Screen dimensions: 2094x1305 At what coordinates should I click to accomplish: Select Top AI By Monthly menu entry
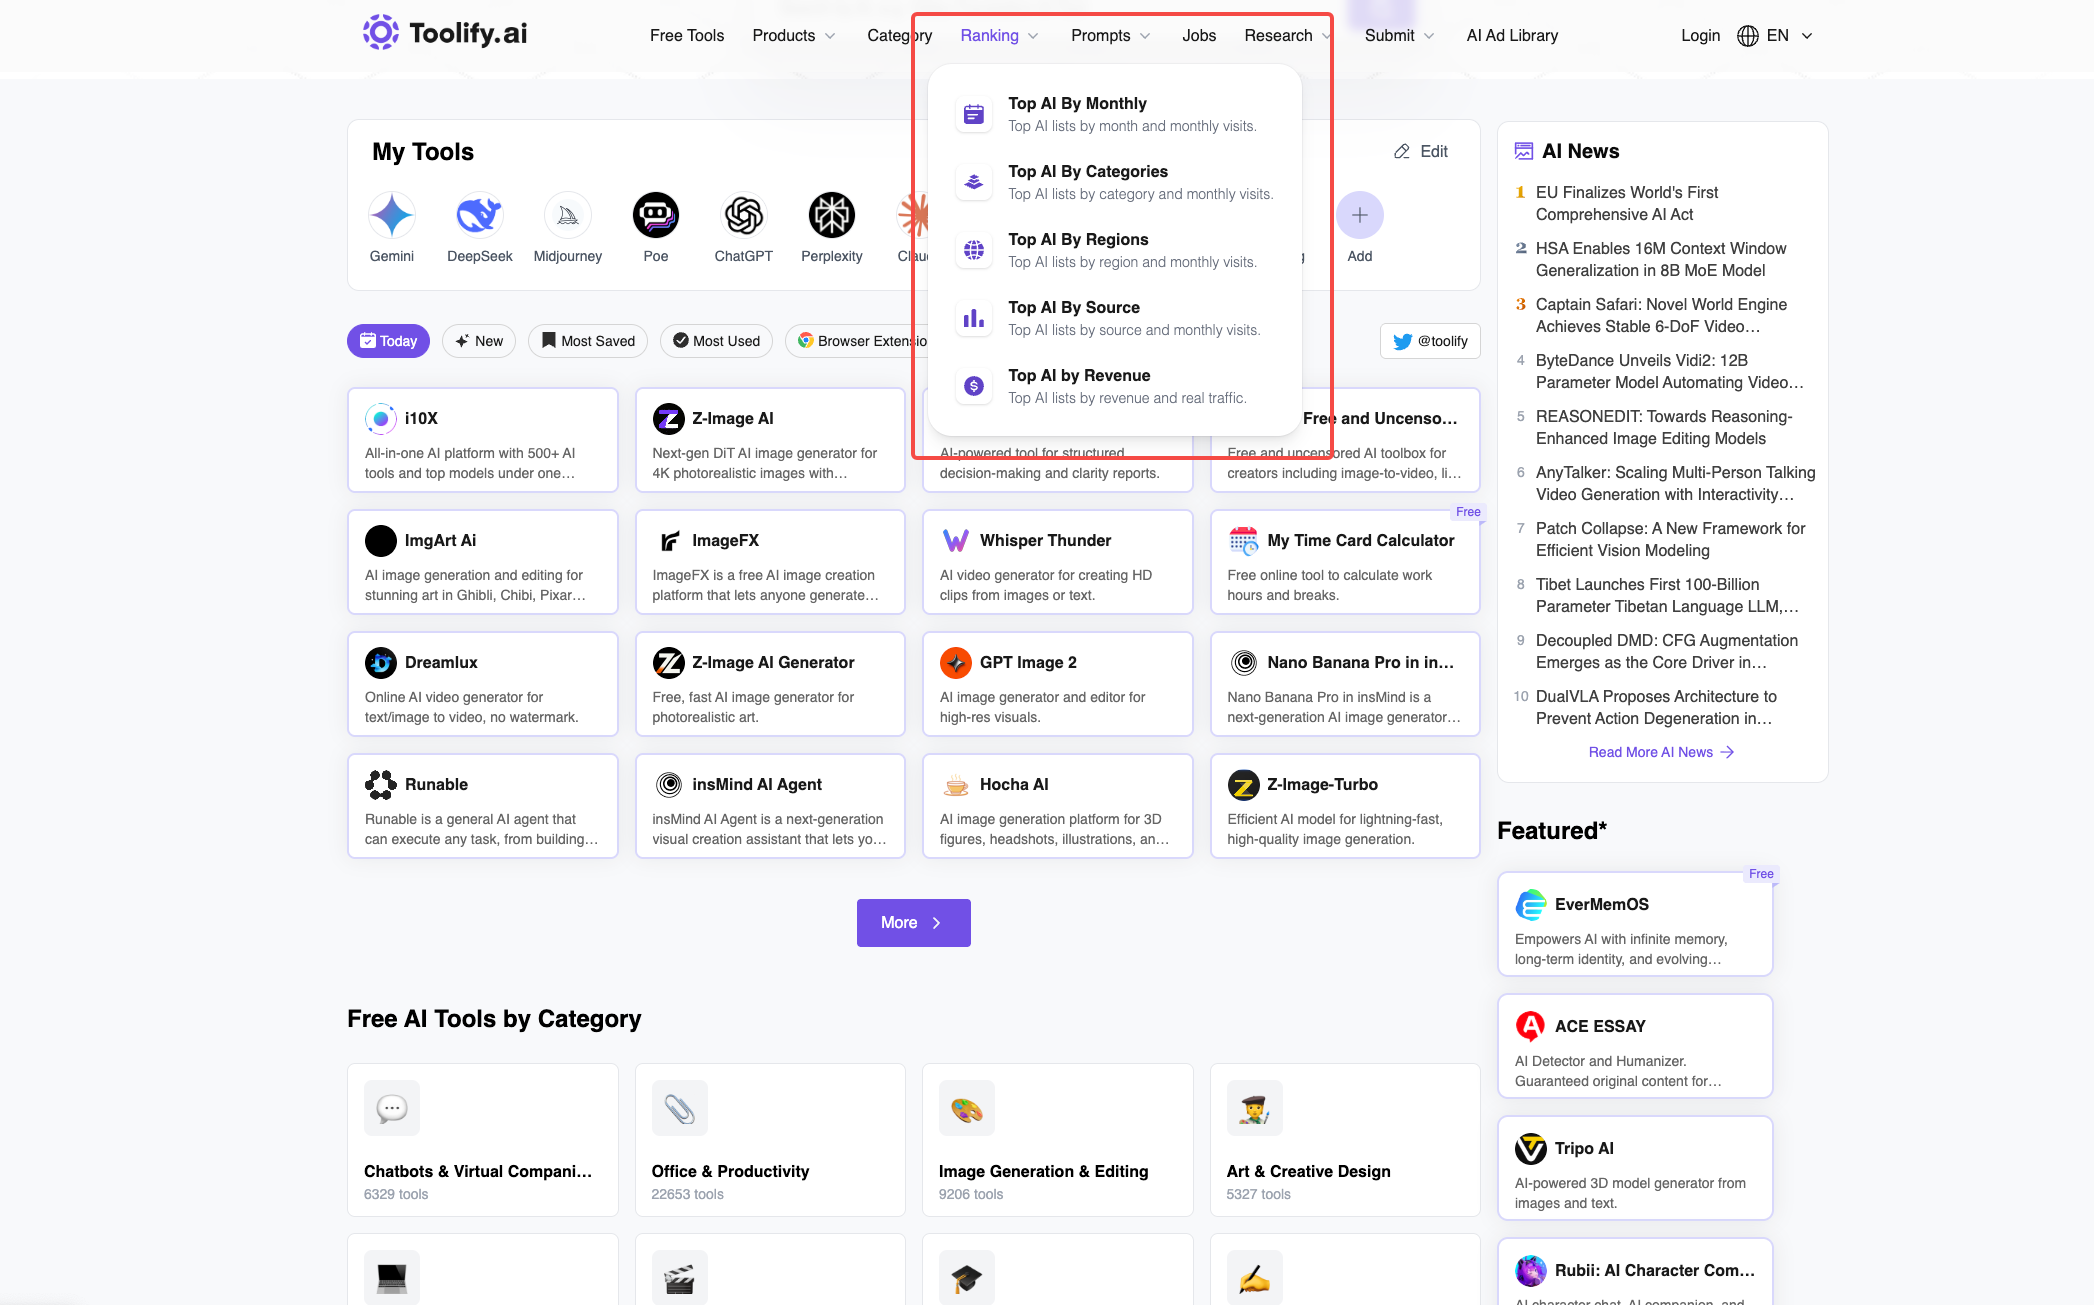click(1115, 114)
